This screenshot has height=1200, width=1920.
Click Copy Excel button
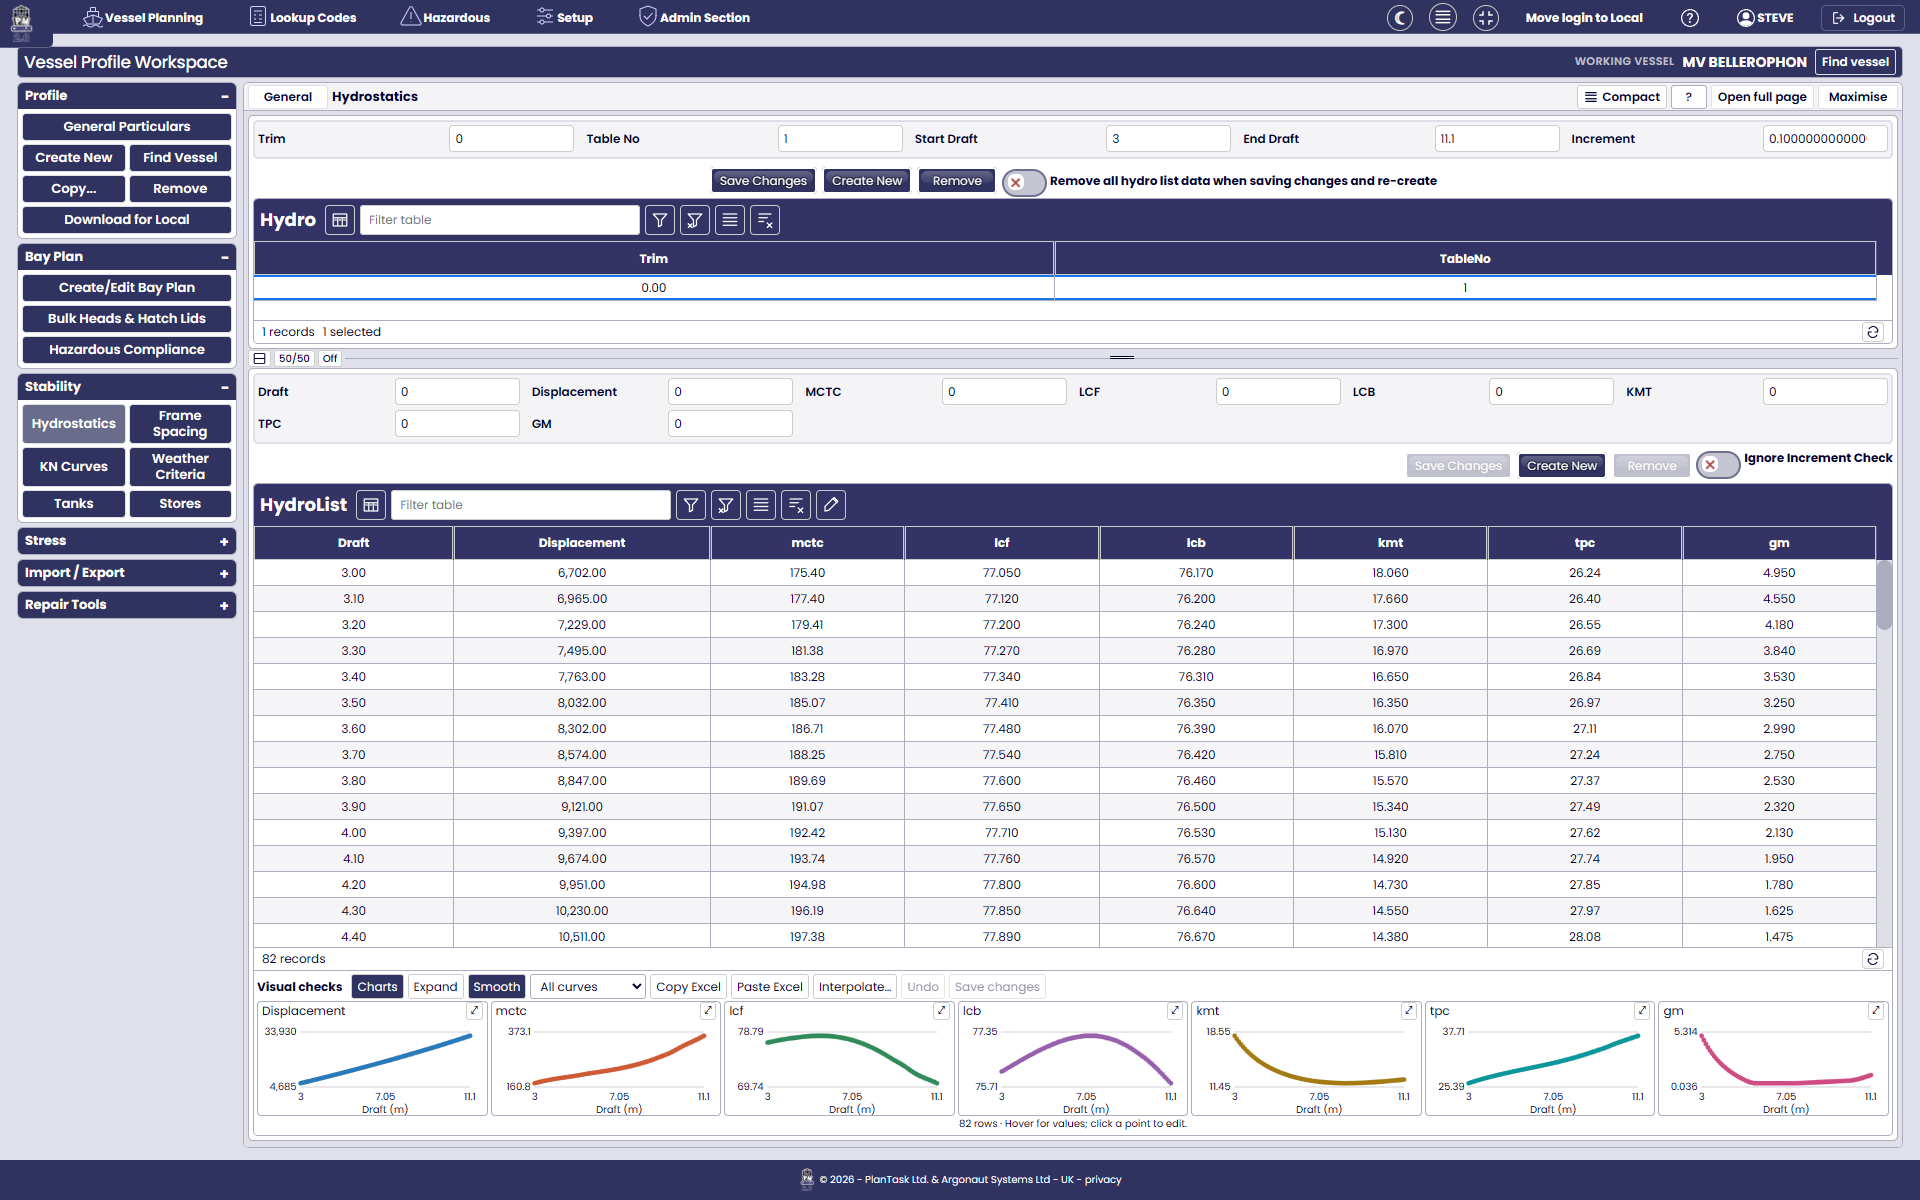(688, 987)
